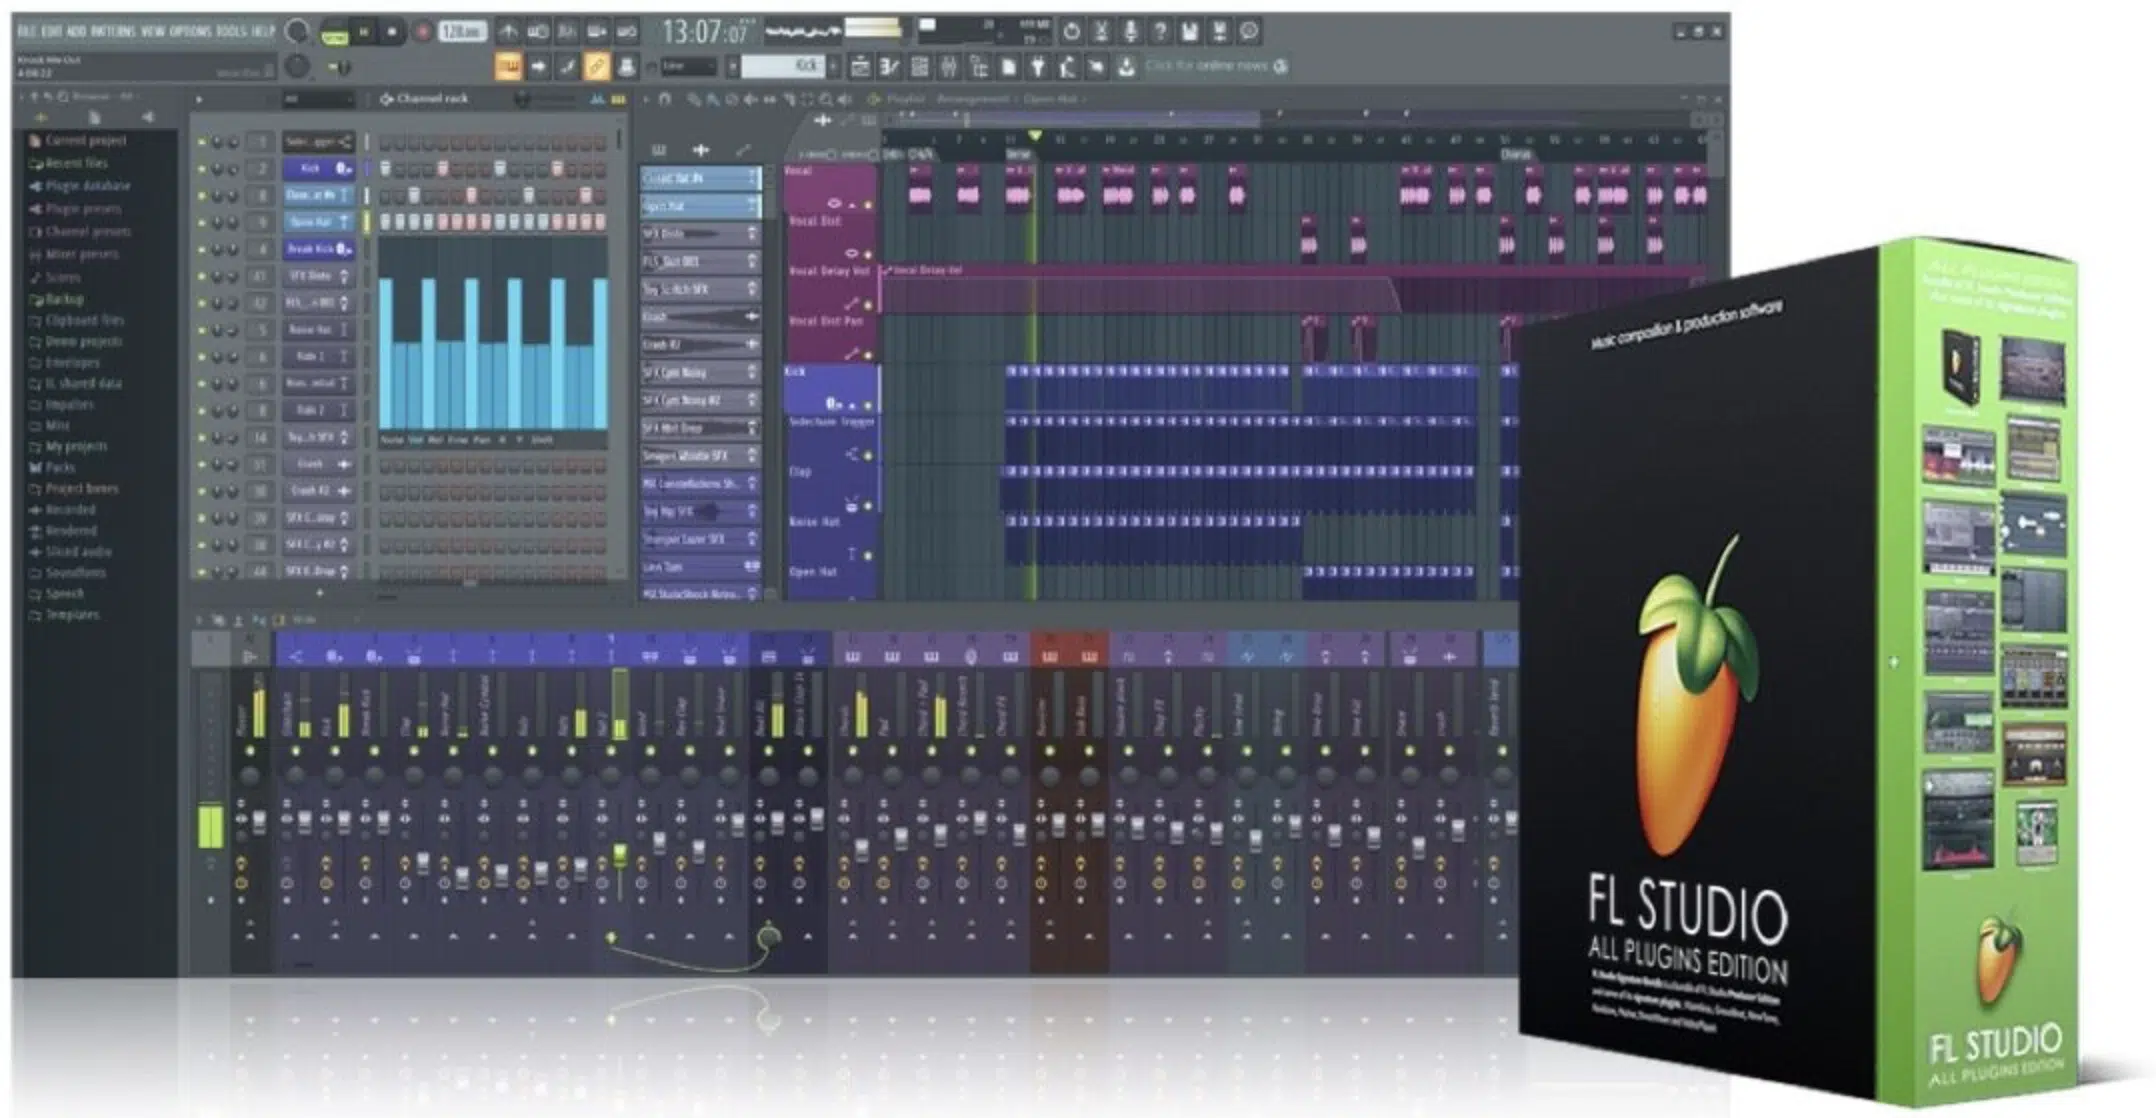
Task: Adjust the master pitch knob below volume
Action: [x=297, y=67]
